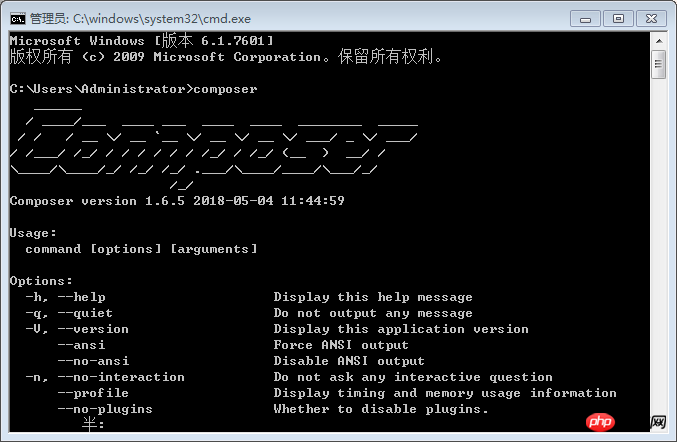Click the '-n, --no-interaction' option

click(x=105, y=377)
